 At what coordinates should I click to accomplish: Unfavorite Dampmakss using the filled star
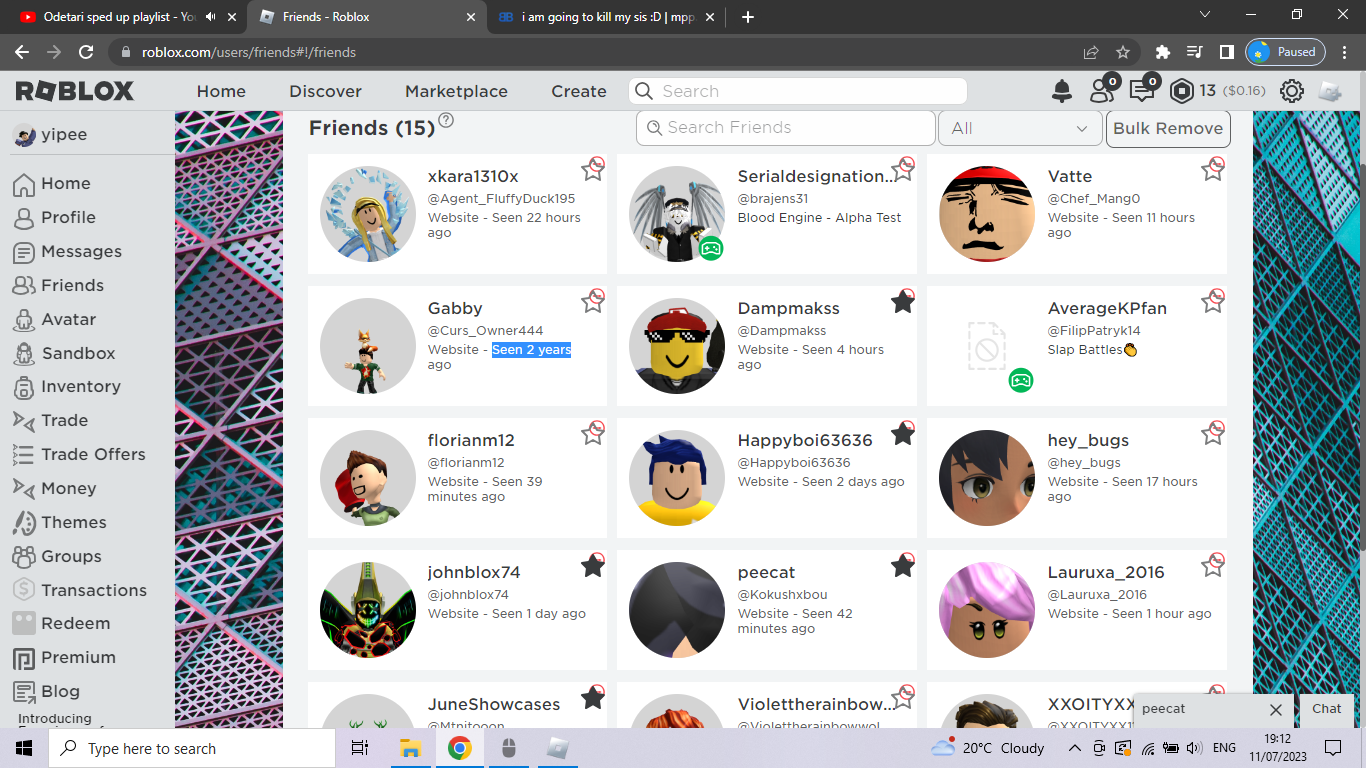903,301
